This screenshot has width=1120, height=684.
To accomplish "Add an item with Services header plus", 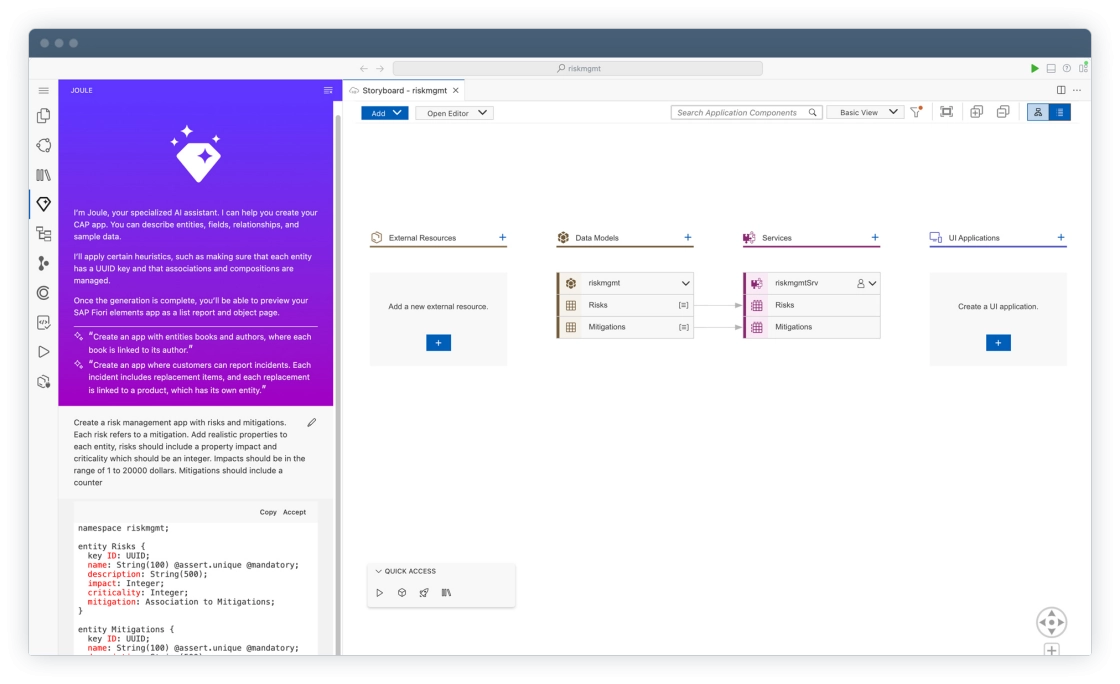I will click(x=875, y=238).
